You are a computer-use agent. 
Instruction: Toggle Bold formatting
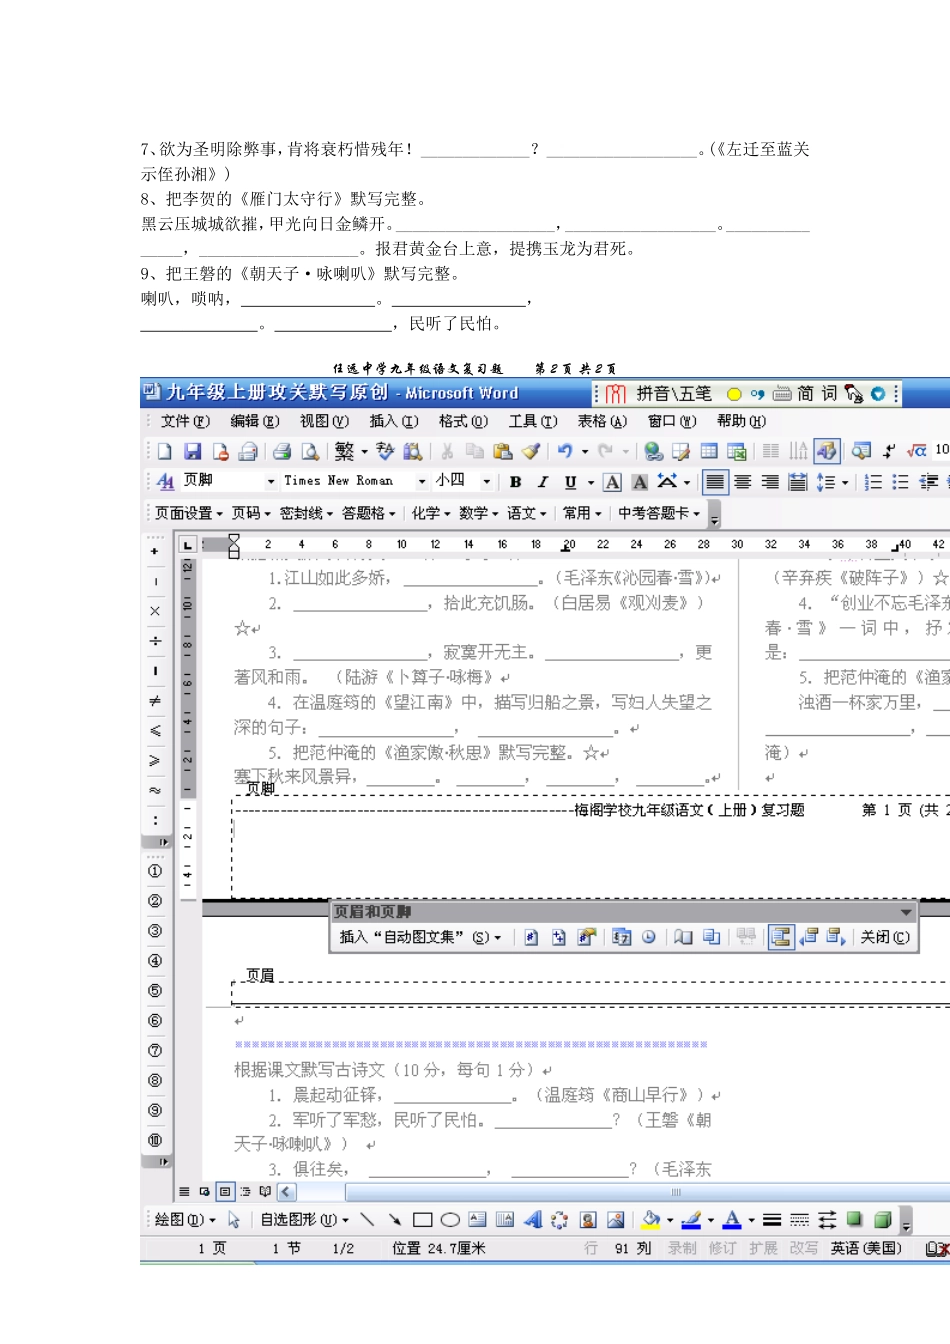[x=516, y=482]
